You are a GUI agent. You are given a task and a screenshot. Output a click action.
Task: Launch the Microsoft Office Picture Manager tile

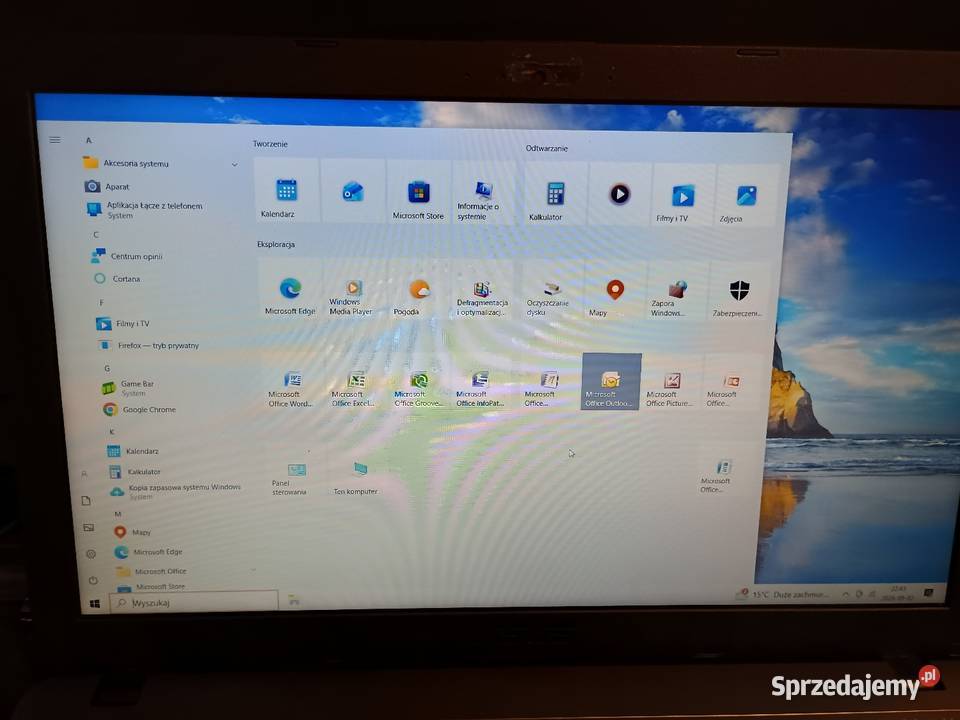(x=672, y=382)
